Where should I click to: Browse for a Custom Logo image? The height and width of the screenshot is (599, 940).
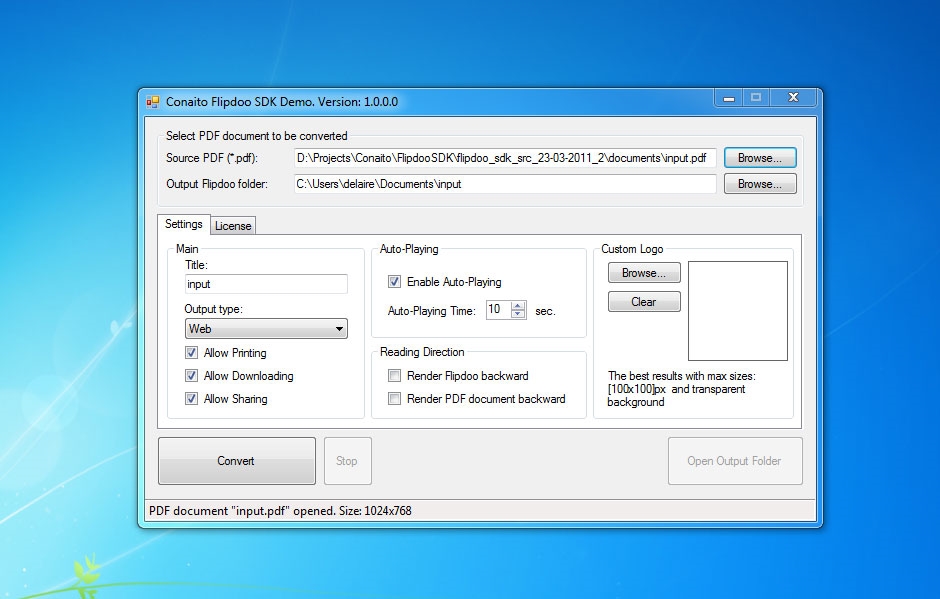tap(644, 273)
